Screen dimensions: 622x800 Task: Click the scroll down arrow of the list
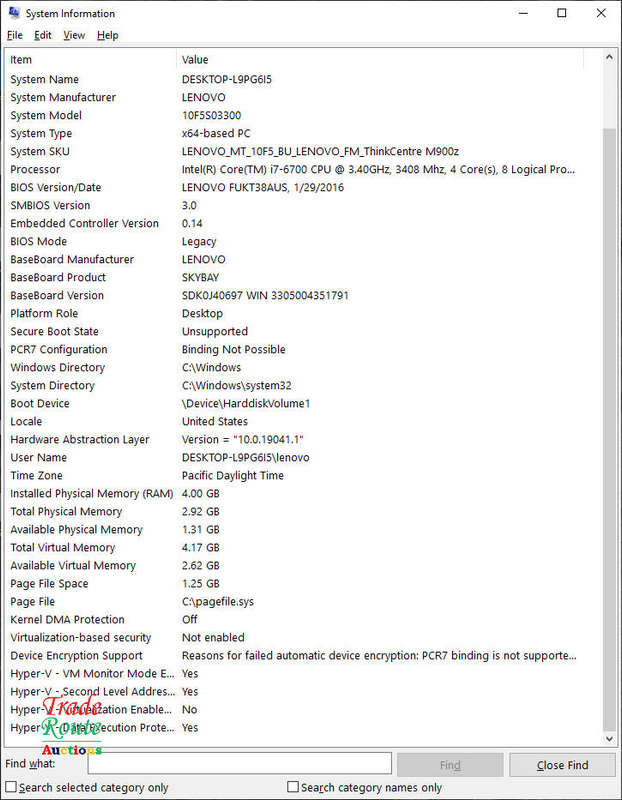609,738
